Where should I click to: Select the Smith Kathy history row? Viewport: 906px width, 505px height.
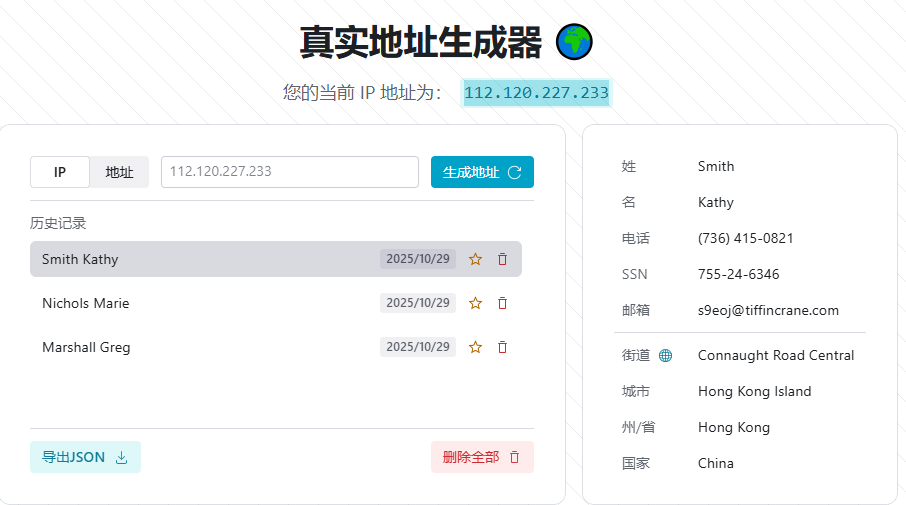tap(200, 259)
